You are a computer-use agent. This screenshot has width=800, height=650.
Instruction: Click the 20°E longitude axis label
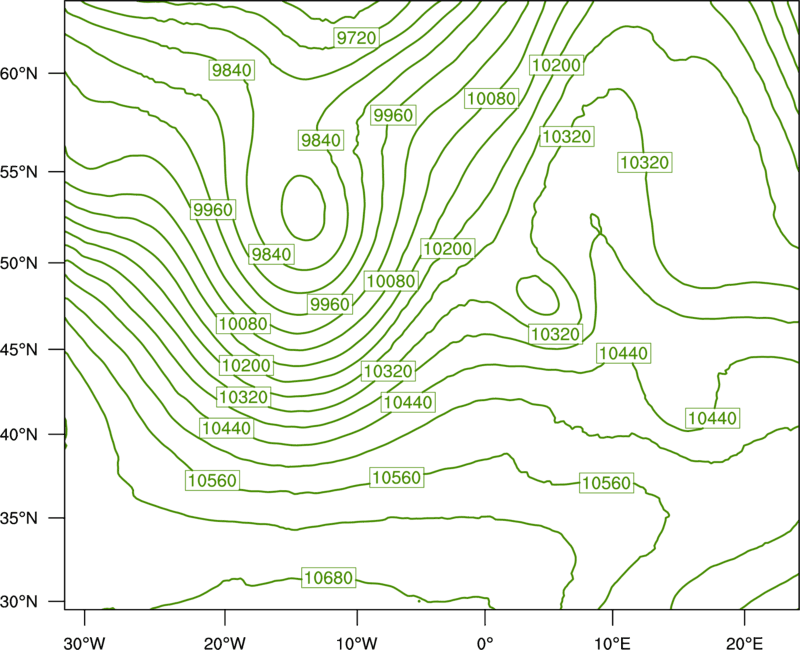point(744,642)
